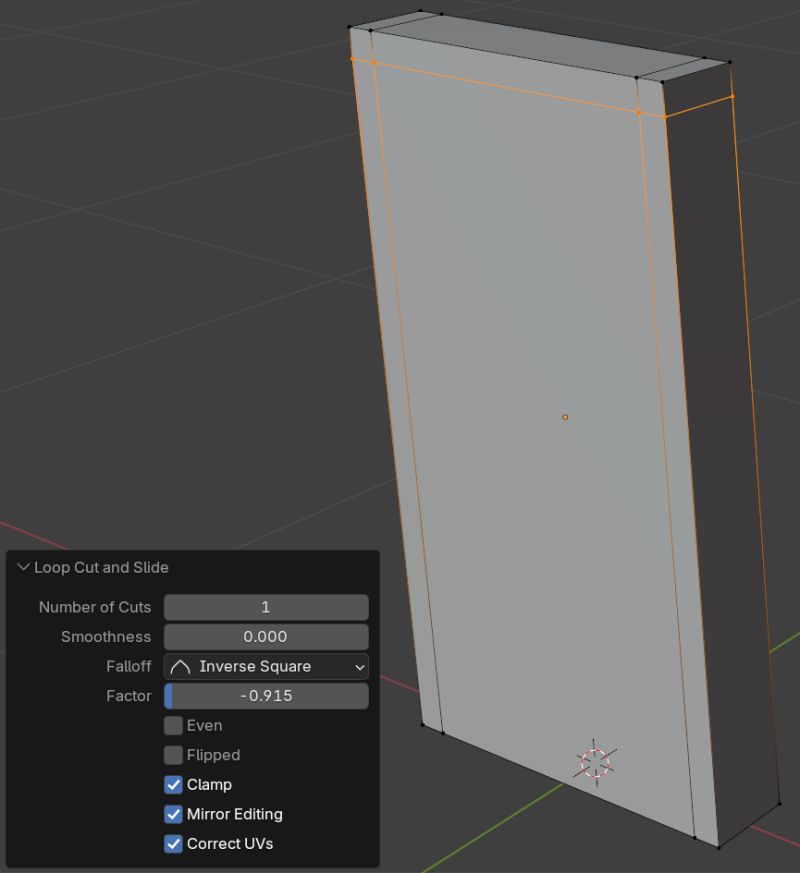Viewport: 800px width, 873px height.
Task: Enable the Flipped checkbox
Action: click(174, 755)
